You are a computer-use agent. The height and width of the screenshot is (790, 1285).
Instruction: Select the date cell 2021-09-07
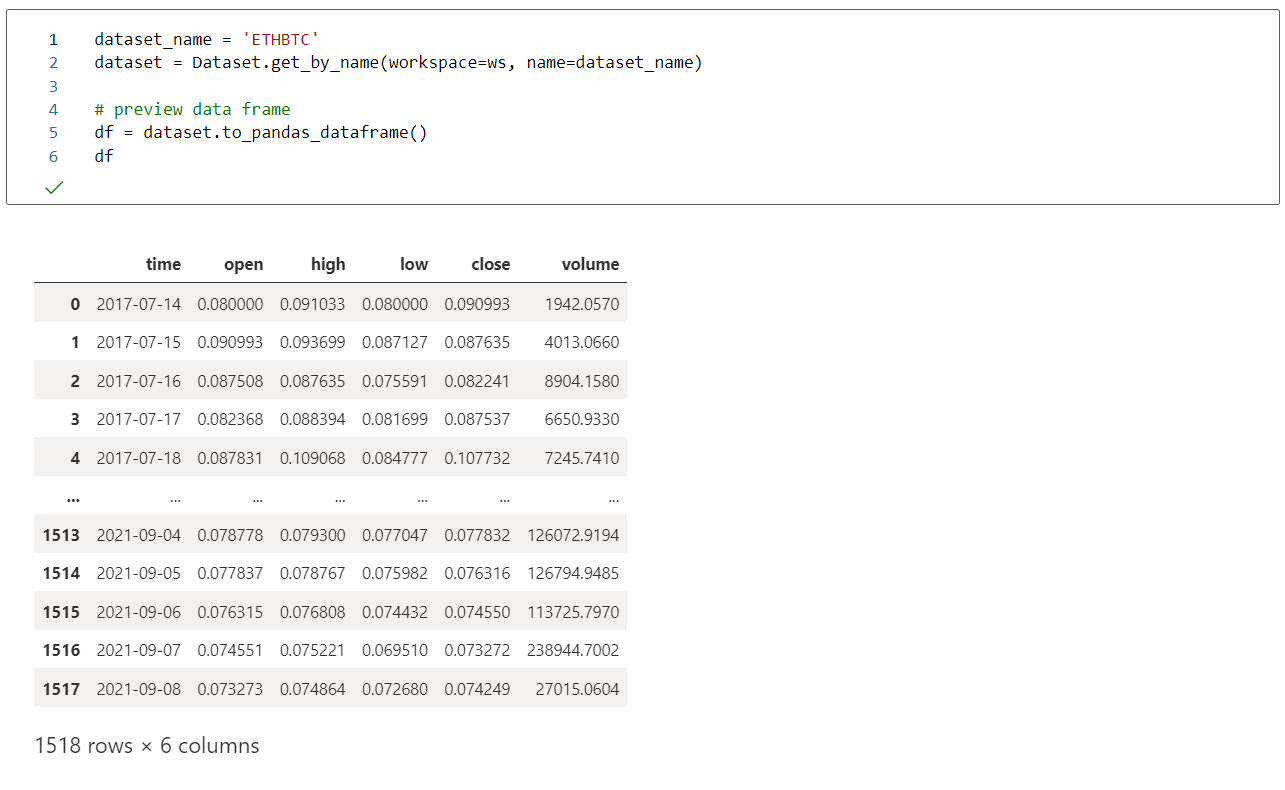(139, 650)
